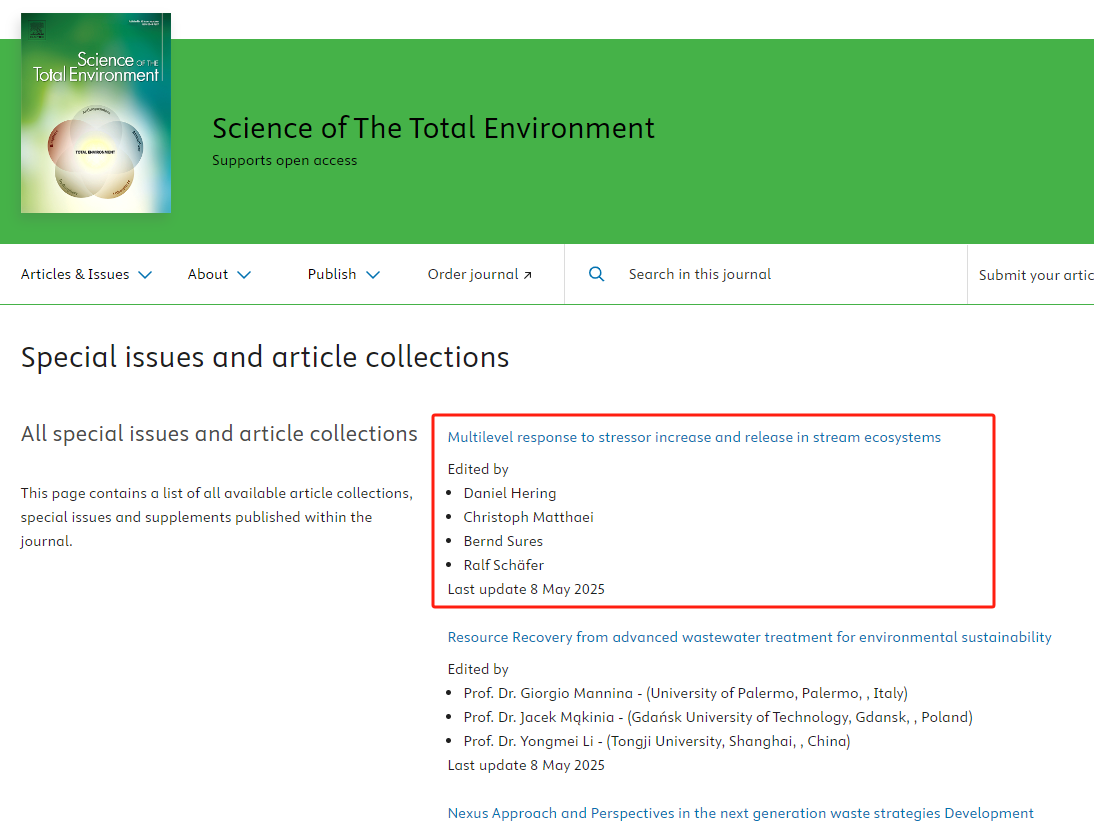Click the Special issues and article collections heading
The height and width of the screenshot is (823, 1094).
point(265,357)
